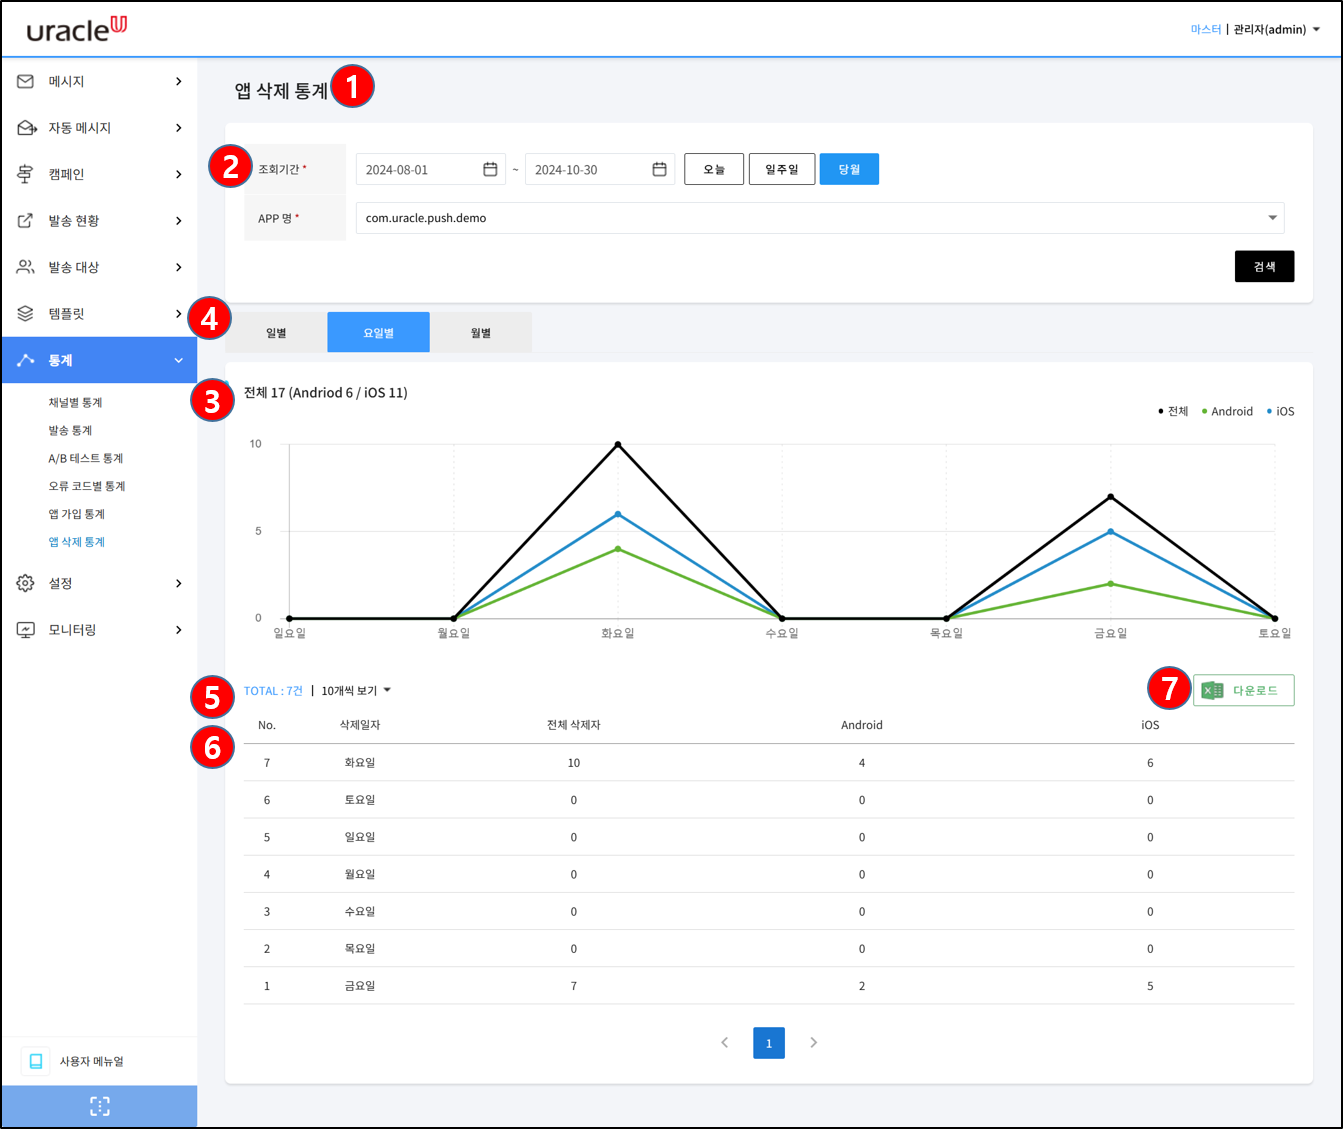Click the 마스터 link at top right
1343x1129 pixels.
click(x=1206, y=29)
